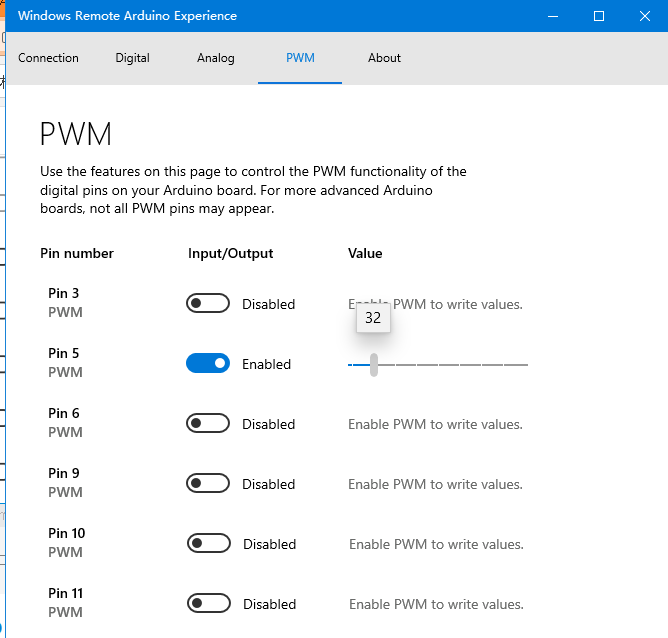Screen dimensions: 668x638
Task: Minimize the Remote Arduino window
Action: pyautogui.click(x=553, y=16)
